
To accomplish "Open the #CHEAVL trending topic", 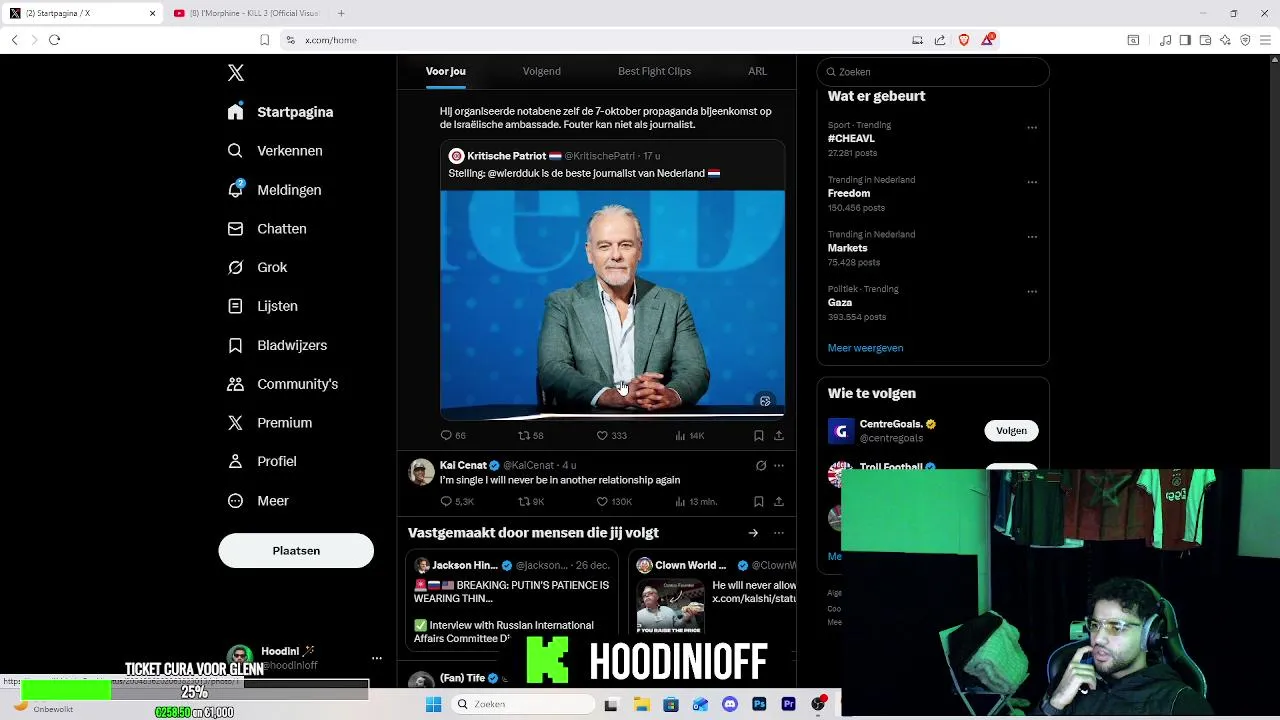I will pos(851,139).
